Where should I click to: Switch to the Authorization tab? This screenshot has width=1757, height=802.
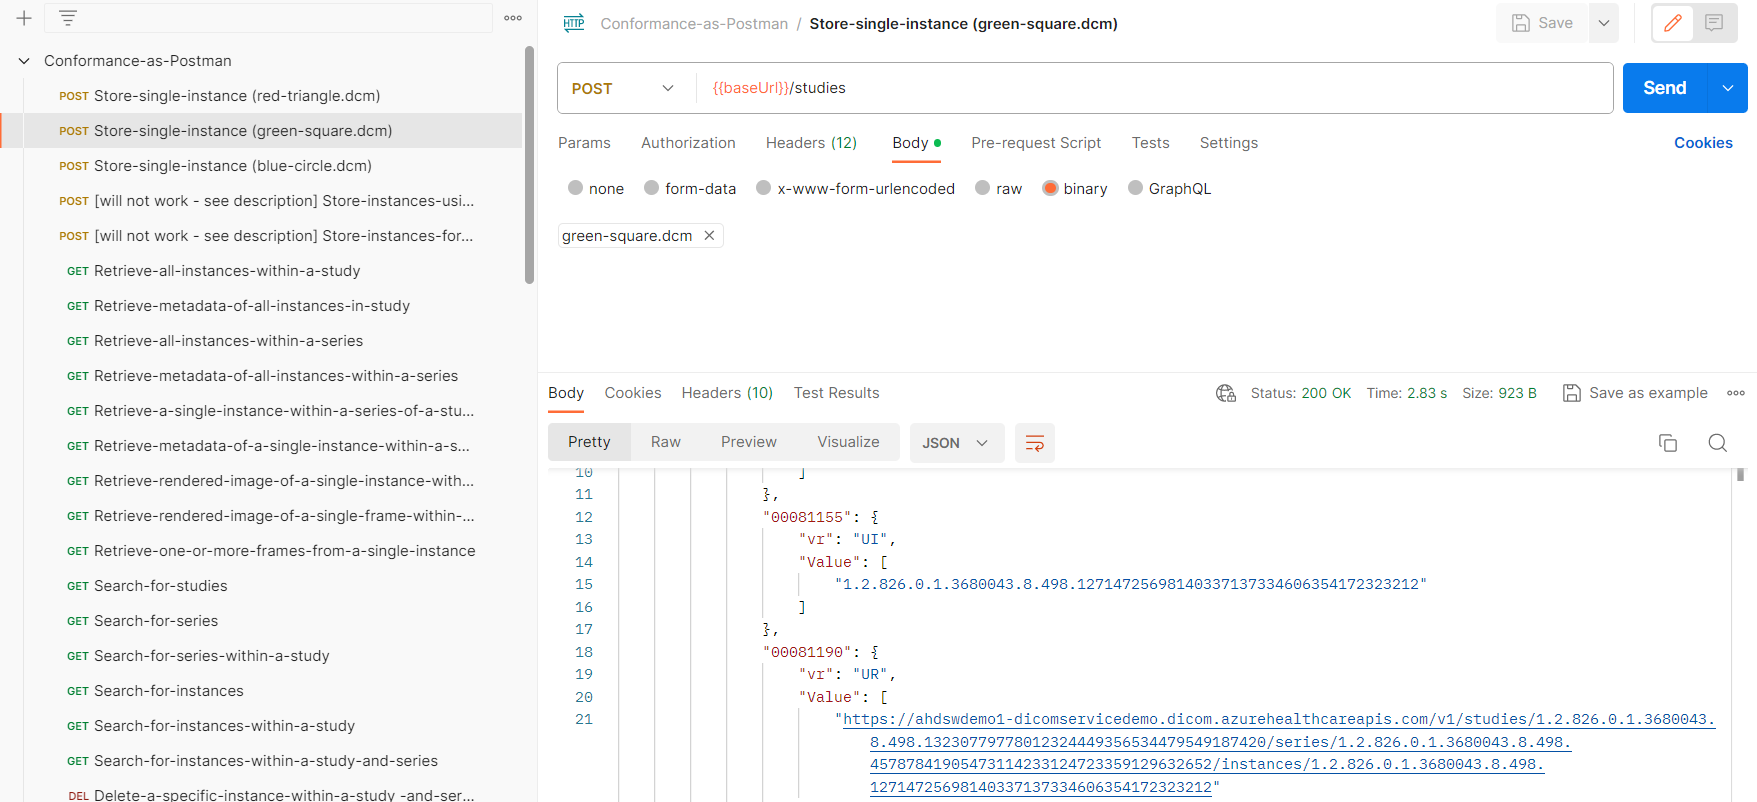[x=688, y=143]
